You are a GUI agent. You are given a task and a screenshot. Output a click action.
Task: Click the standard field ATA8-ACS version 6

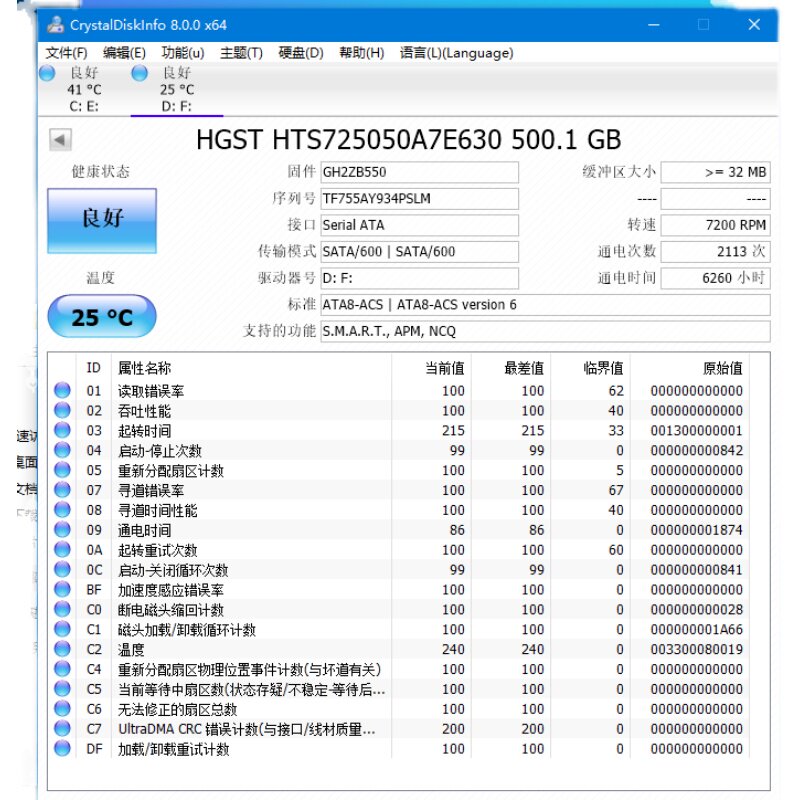tap(545, 305)
